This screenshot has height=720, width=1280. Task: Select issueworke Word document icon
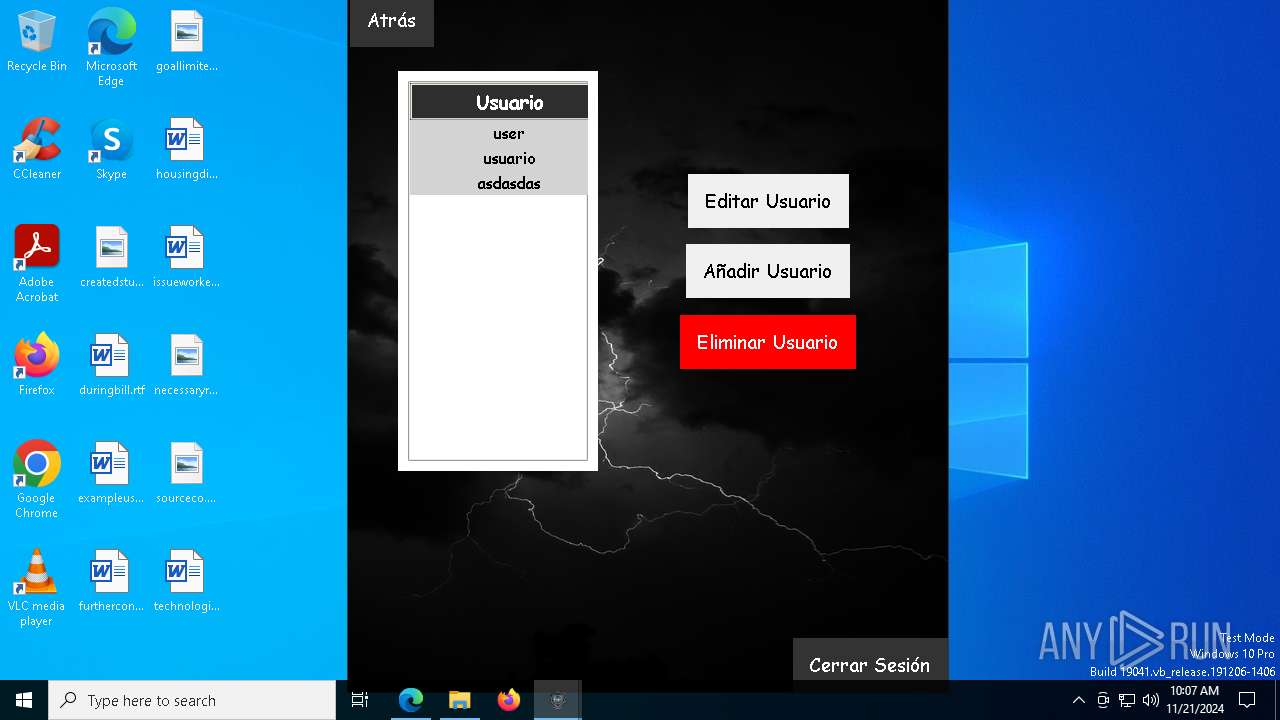click(186, 258)
